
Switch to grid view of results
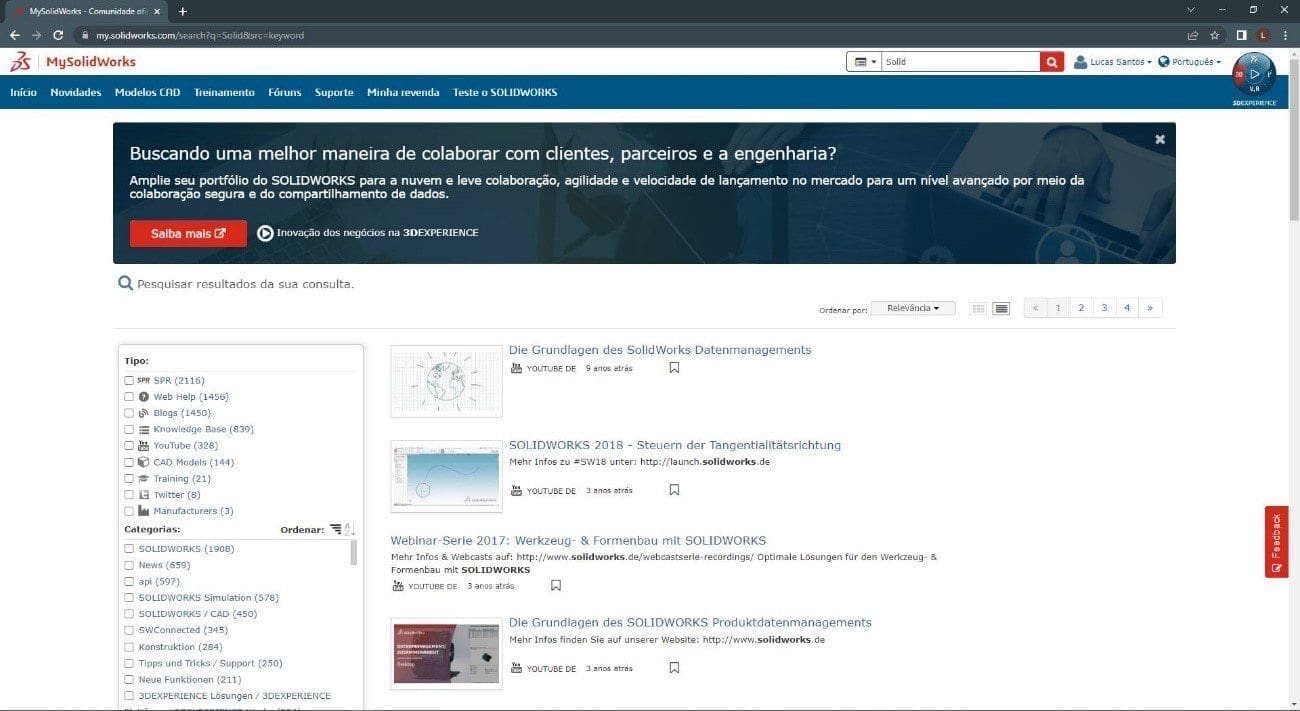tap(979, 308)
